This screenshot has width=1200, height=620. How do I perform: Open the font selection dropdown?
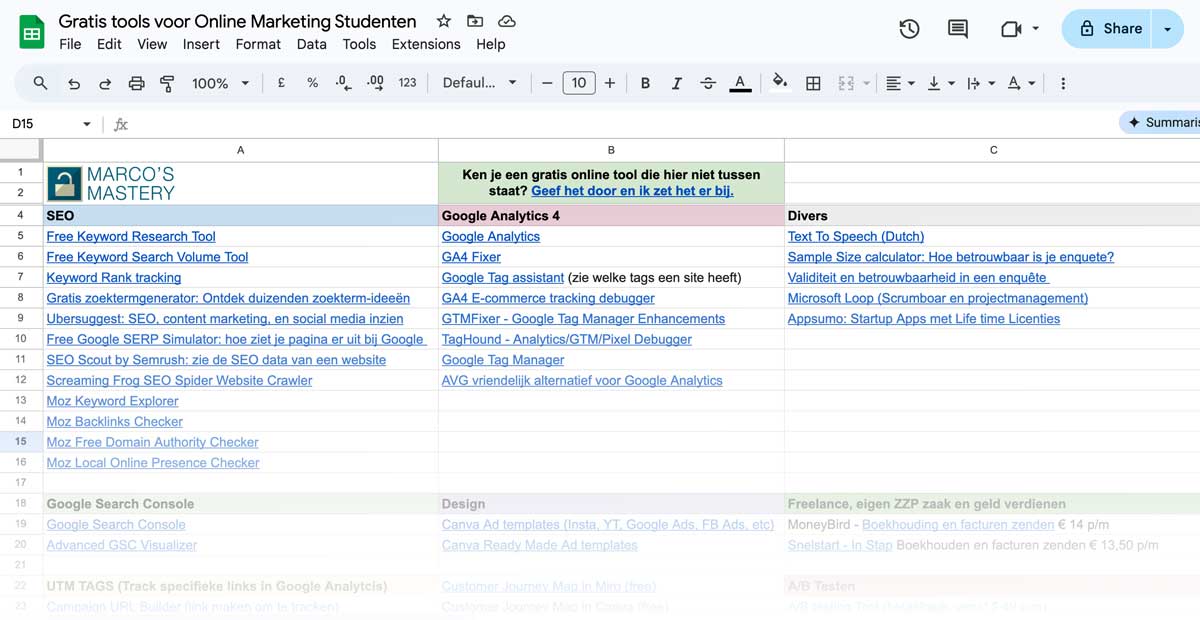click(480, 83)
